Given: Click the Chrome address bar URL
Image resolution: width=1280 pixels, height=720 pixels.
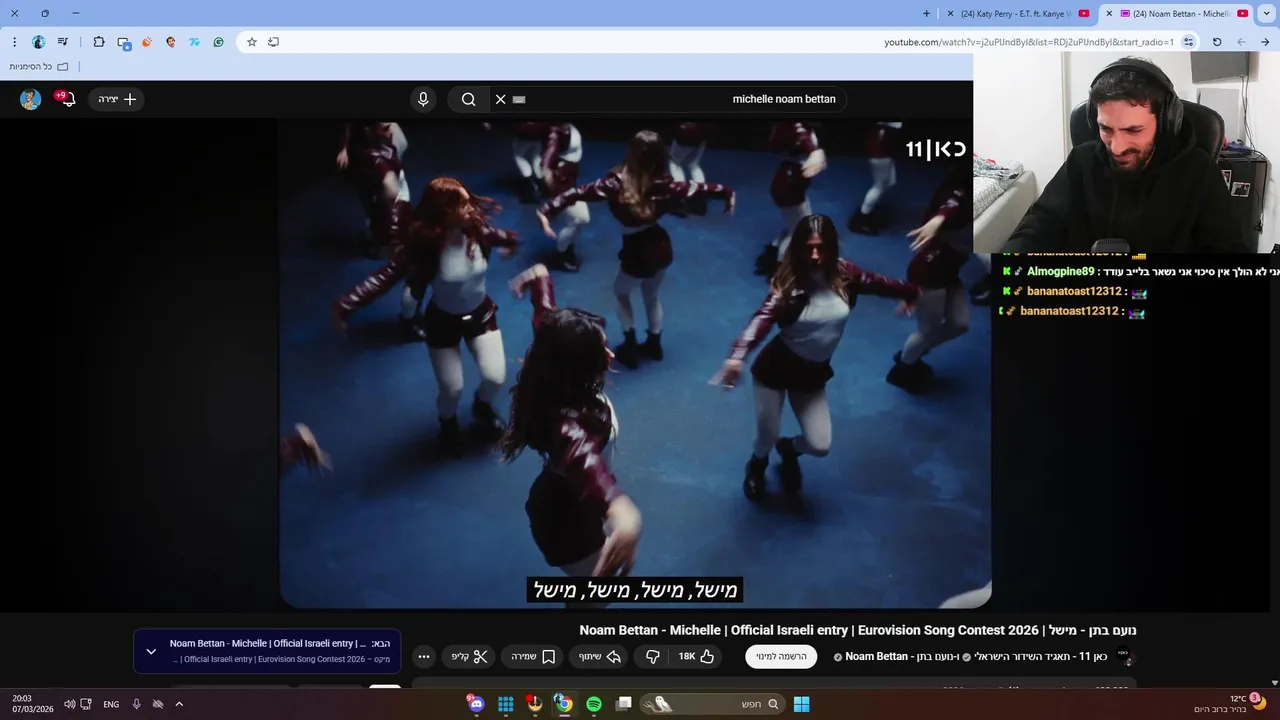Looking at the screenshot, I should coord(1028,42).
